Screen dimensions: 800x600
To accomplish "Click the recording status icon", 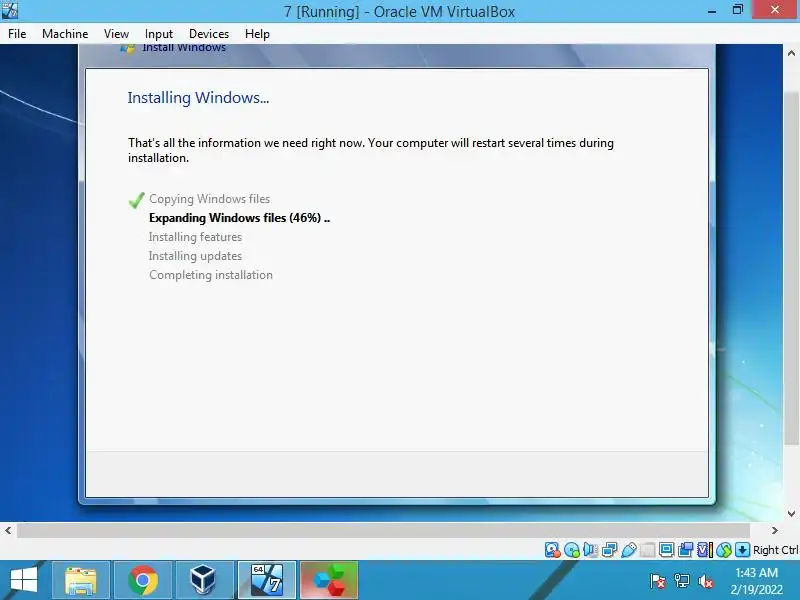I will [x=685, y=549].
